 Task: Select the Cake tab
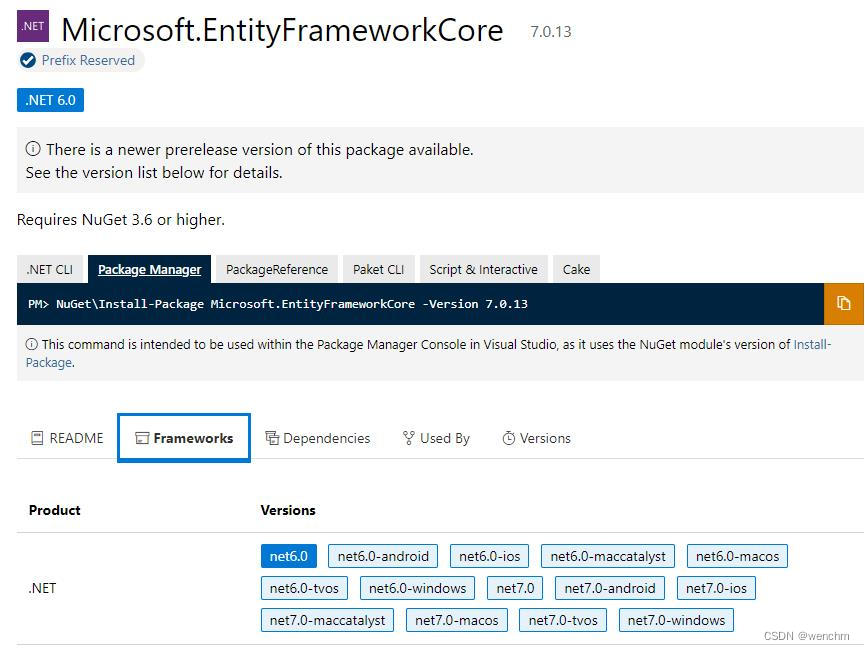(x=576, y=269)
